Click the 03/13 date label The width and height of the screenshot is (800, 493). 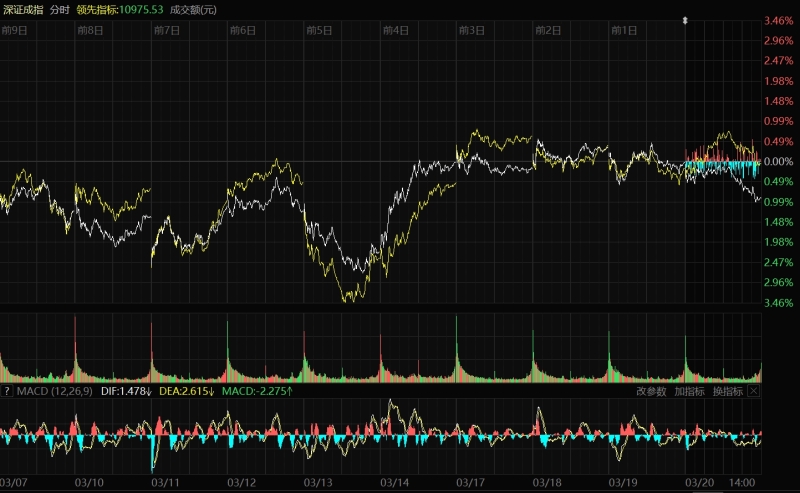pos(318,483)
